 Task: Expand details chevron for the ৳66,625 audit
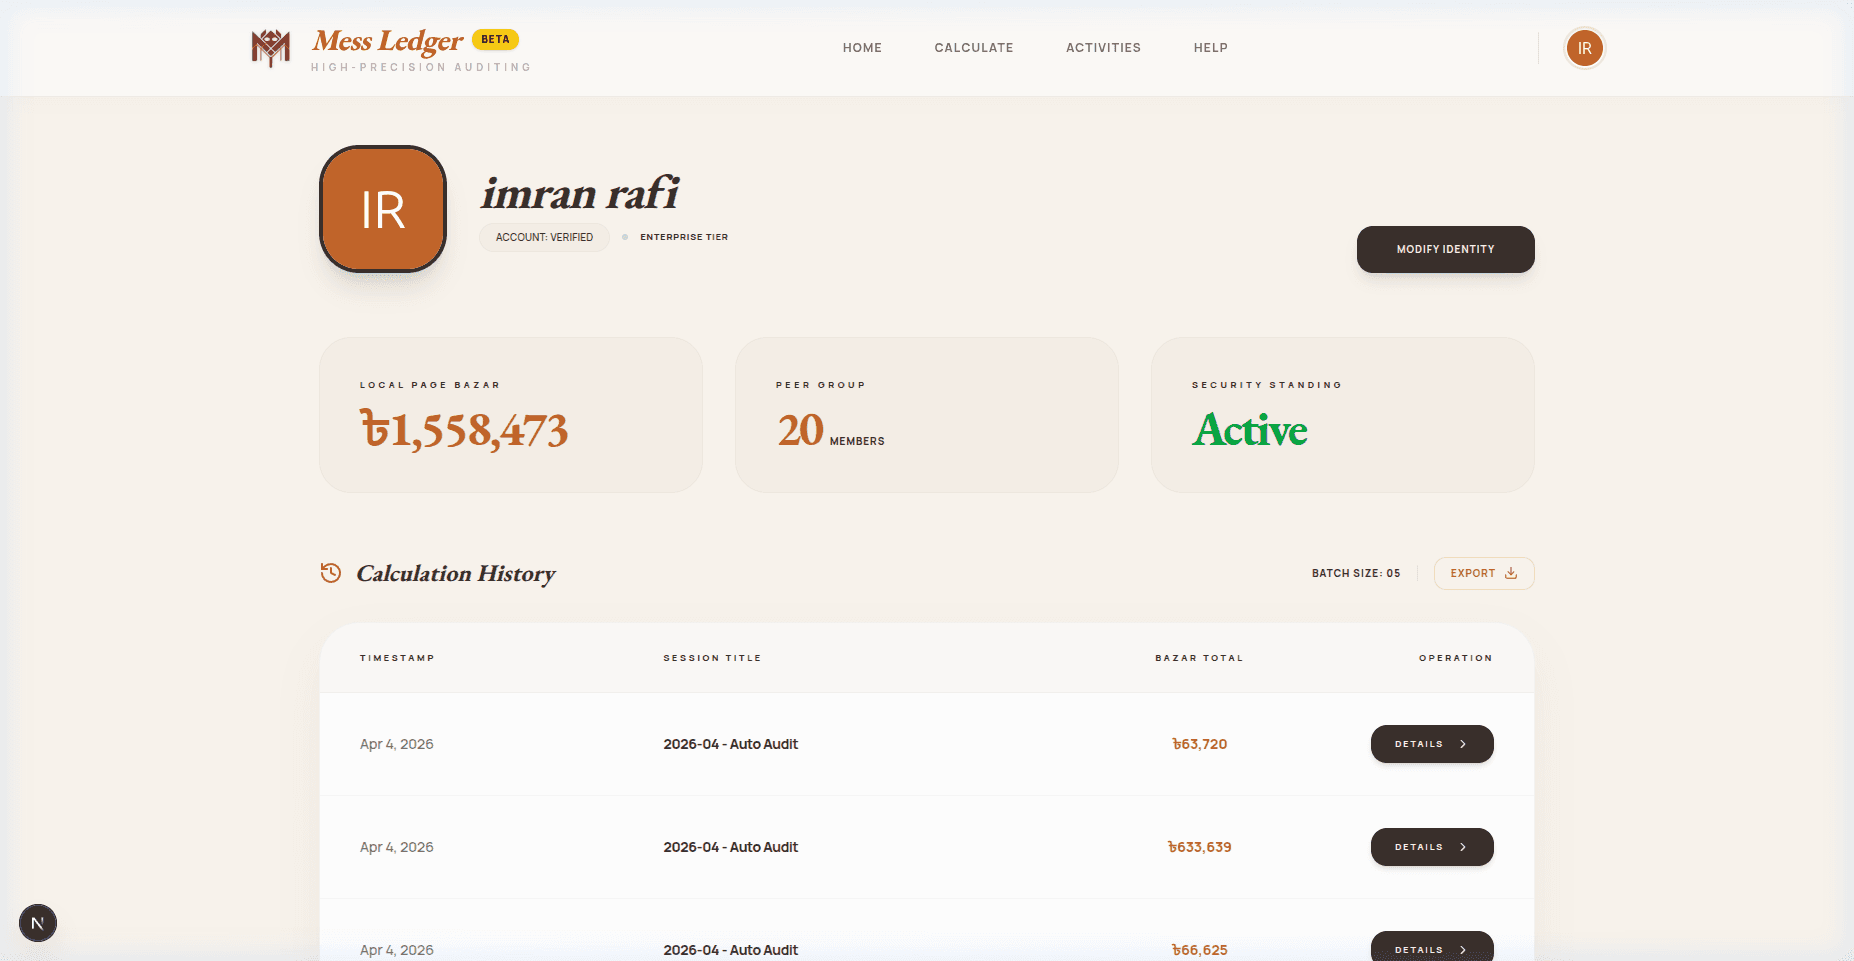pos(1463,949)
